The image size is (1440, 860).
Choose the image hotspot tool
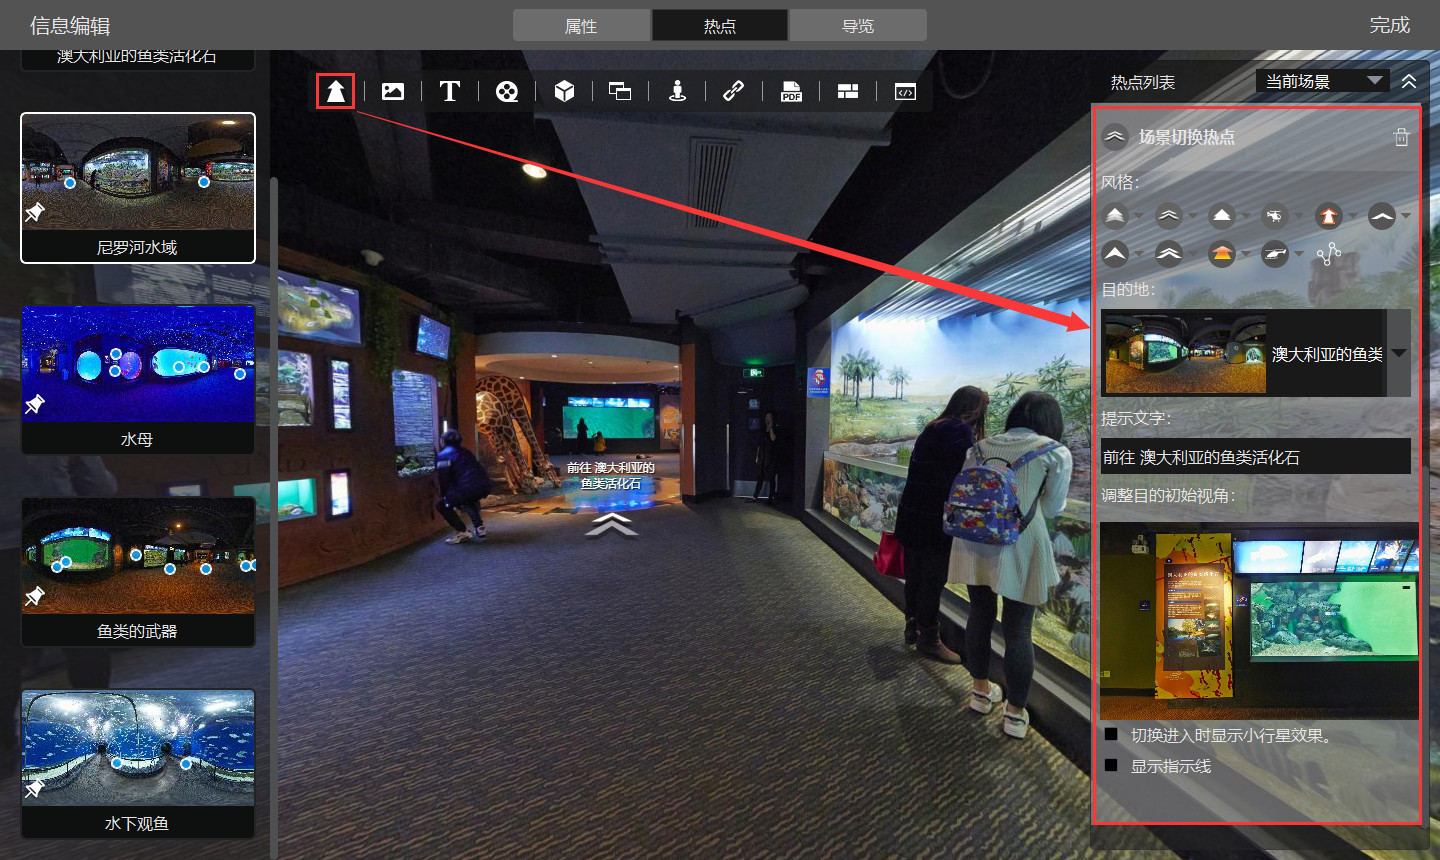coord(393,92)
